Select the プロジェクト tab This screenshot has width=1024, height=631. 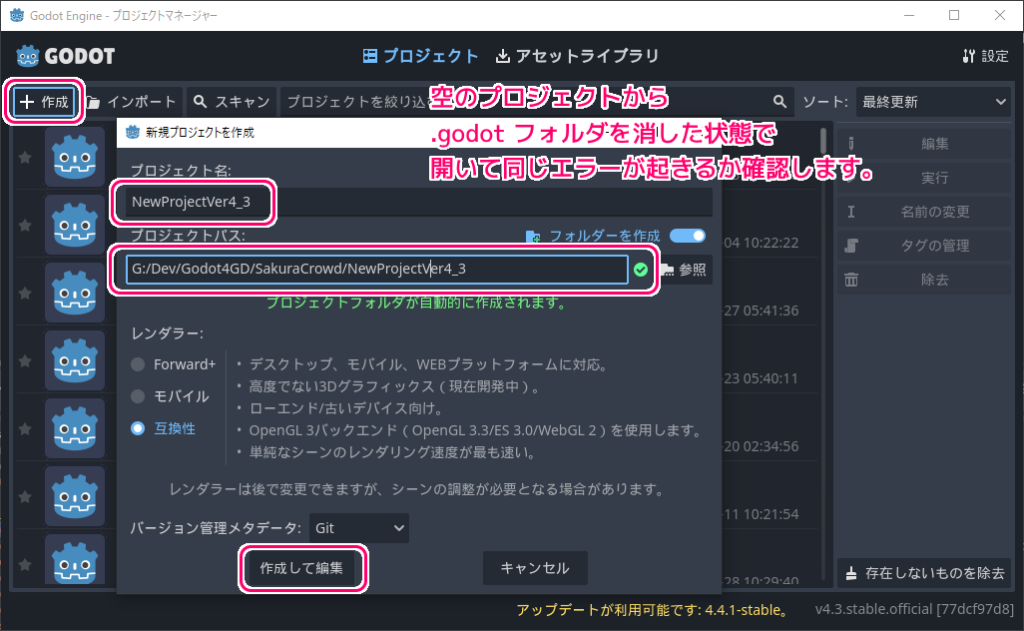tap(419, 57)
